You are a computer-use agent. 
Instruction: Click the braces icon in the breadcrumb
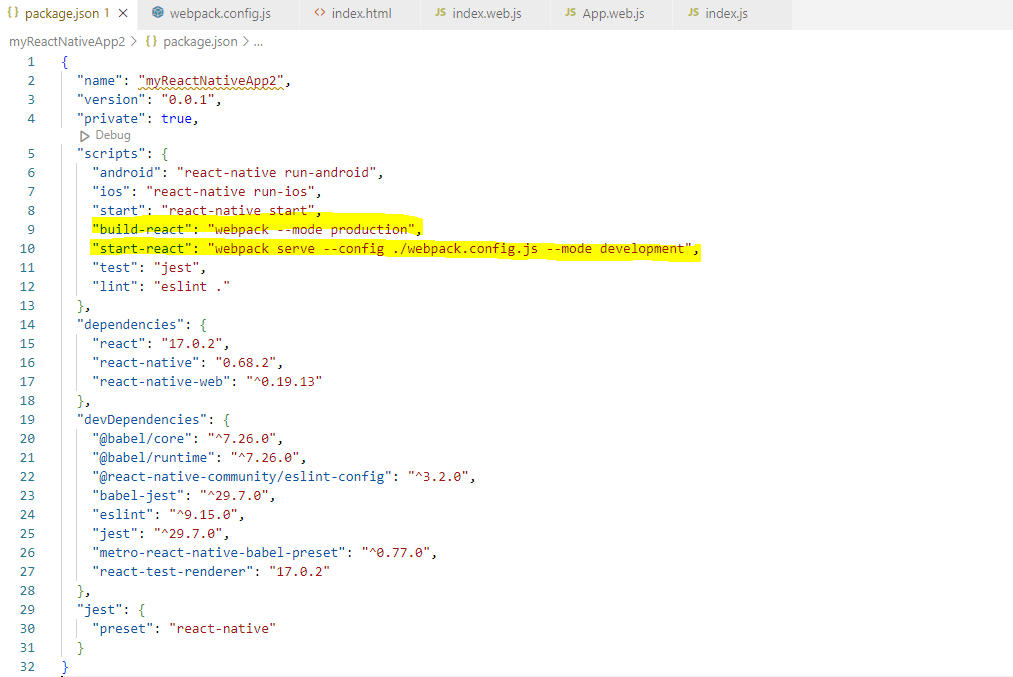[x=151, y=41]
